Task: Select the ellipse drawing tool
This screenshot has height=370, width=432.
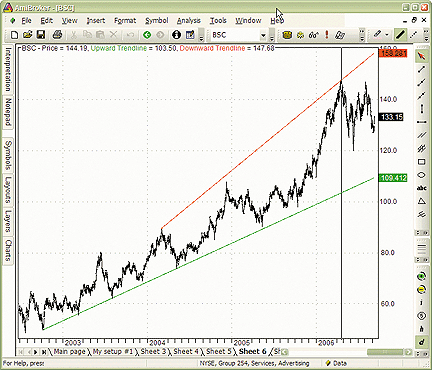Action: [x=422, y=175]
